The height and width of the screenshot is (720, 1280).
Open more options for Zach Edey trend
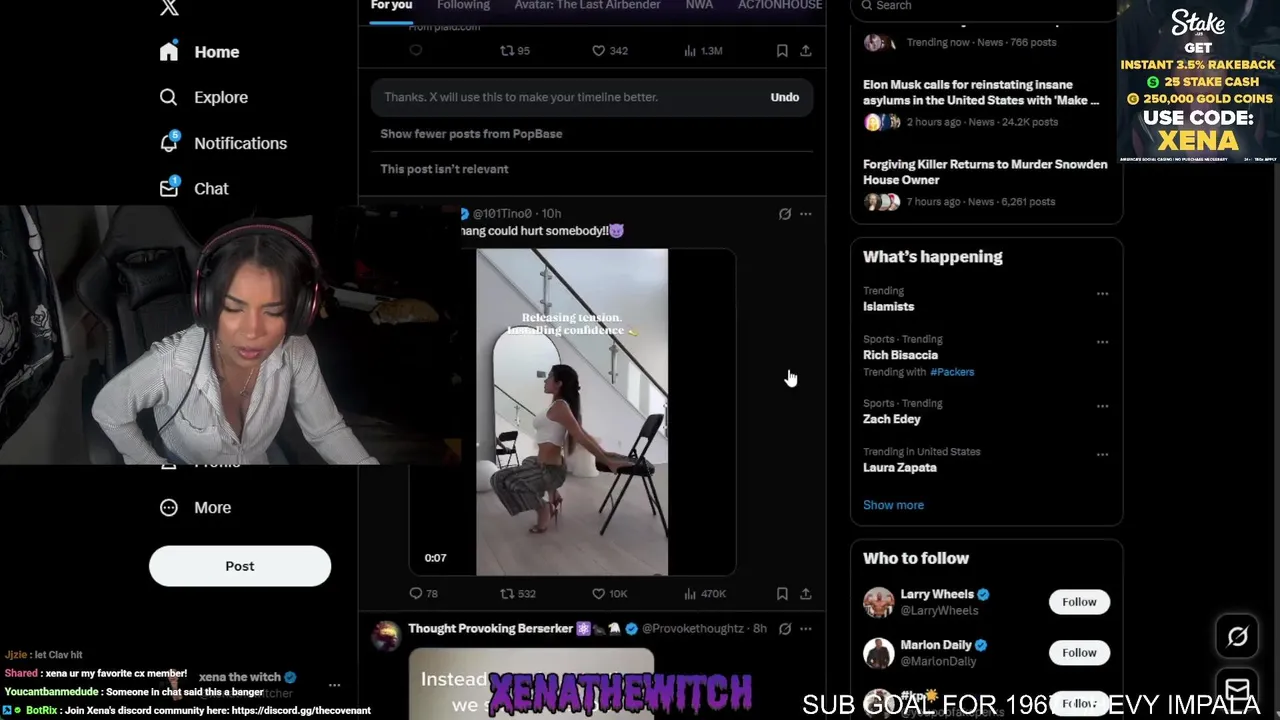tap(1102, 406)
